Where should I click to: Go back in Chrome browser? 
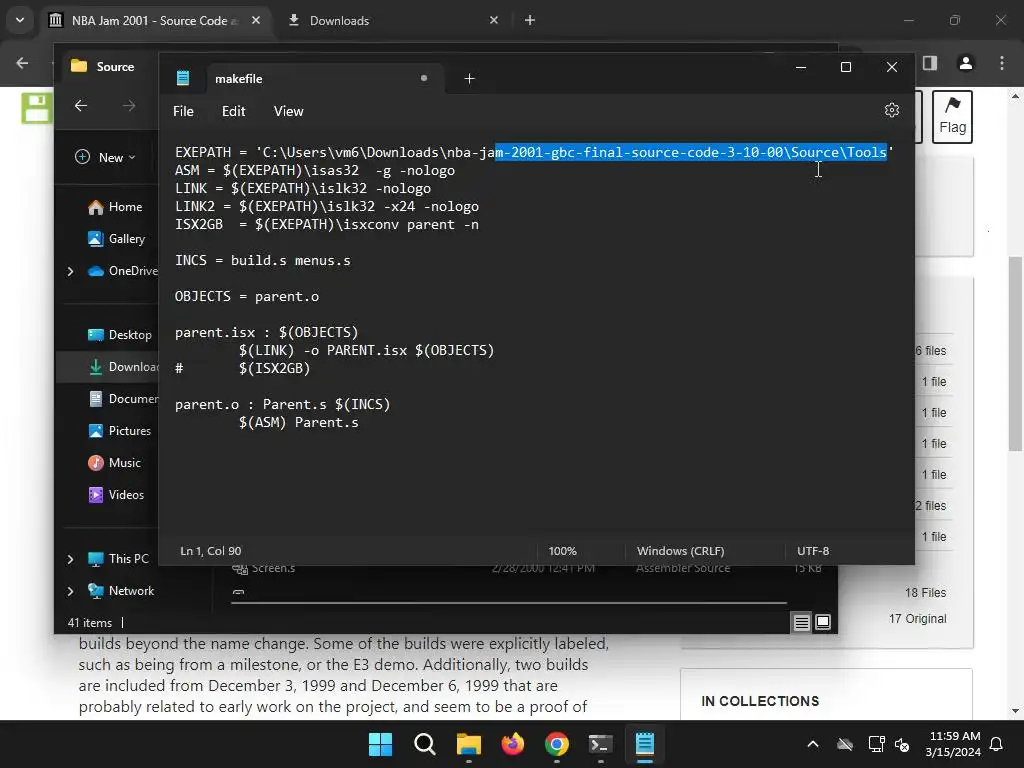tap(22, 63)
